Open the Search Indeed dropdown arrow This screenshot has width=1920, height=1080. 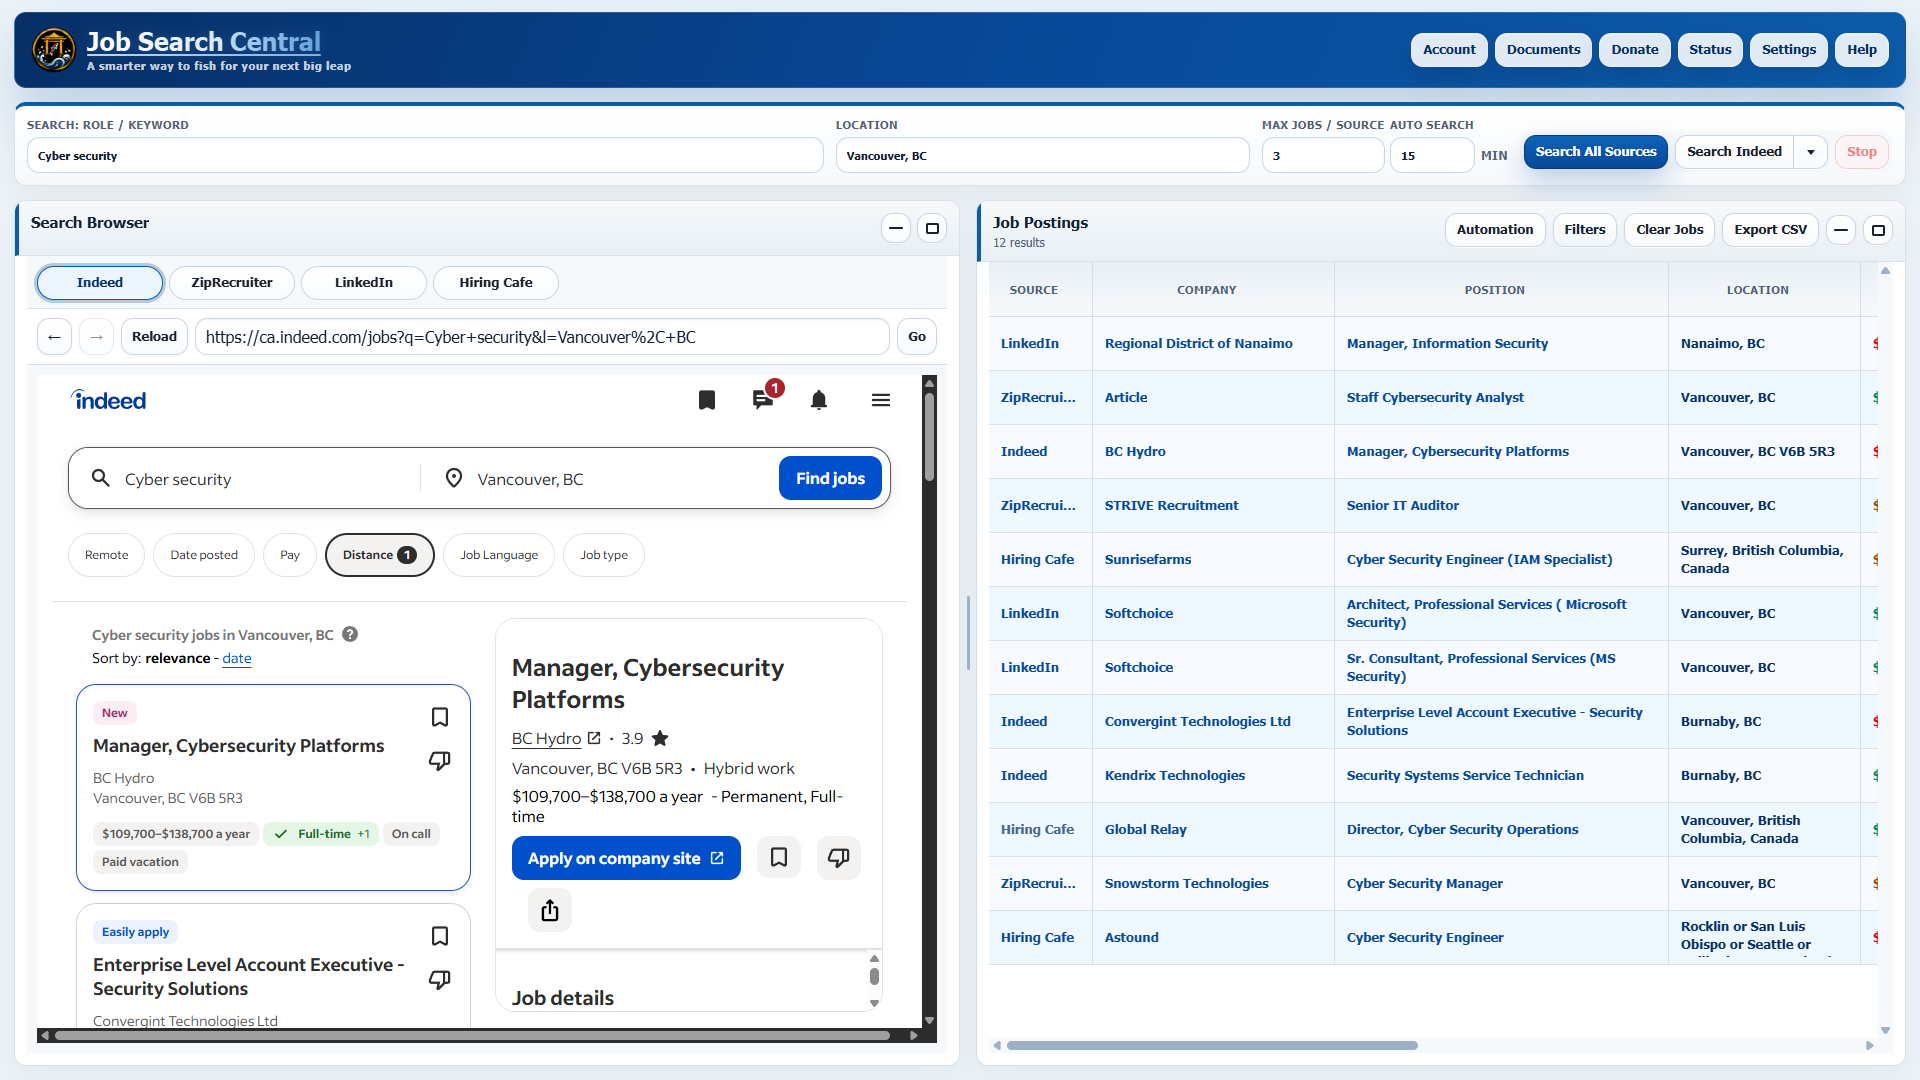pyautogui.click(x=1811, y=152)
